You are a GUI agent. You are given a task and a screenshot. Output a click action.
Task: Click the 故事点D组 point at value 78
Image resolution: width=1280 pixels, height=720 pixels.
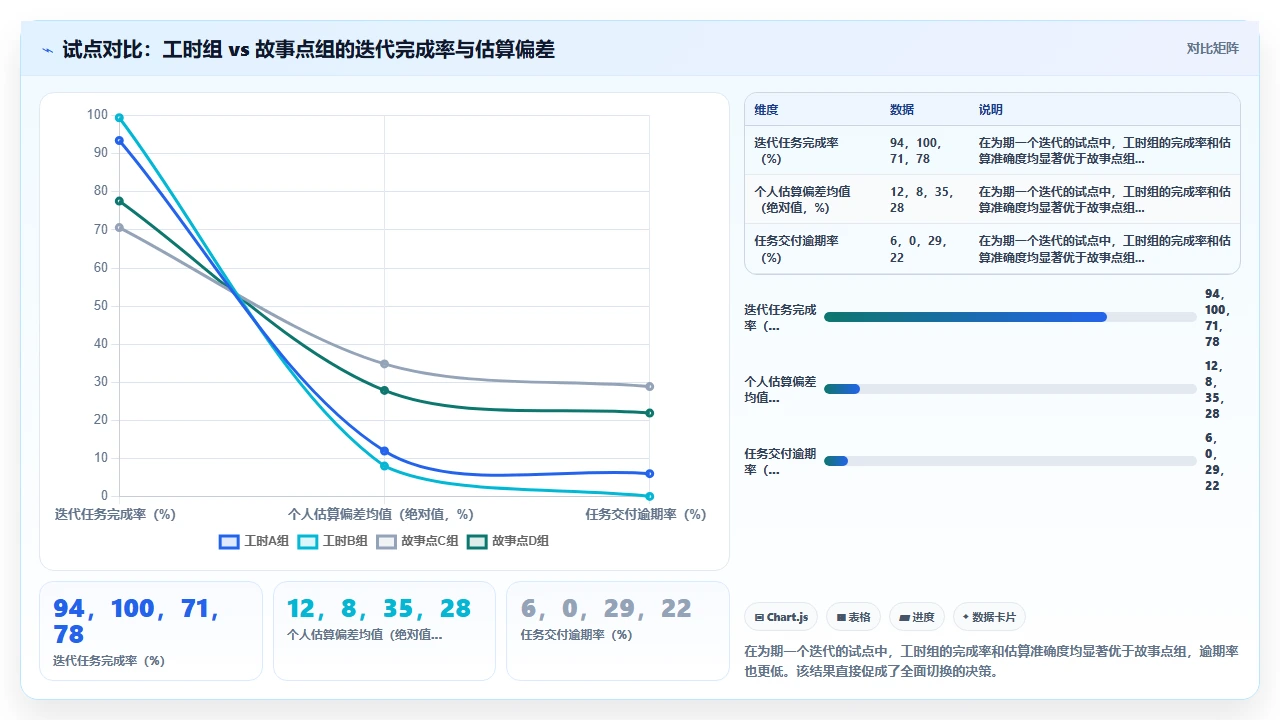[x=119, y=201]
